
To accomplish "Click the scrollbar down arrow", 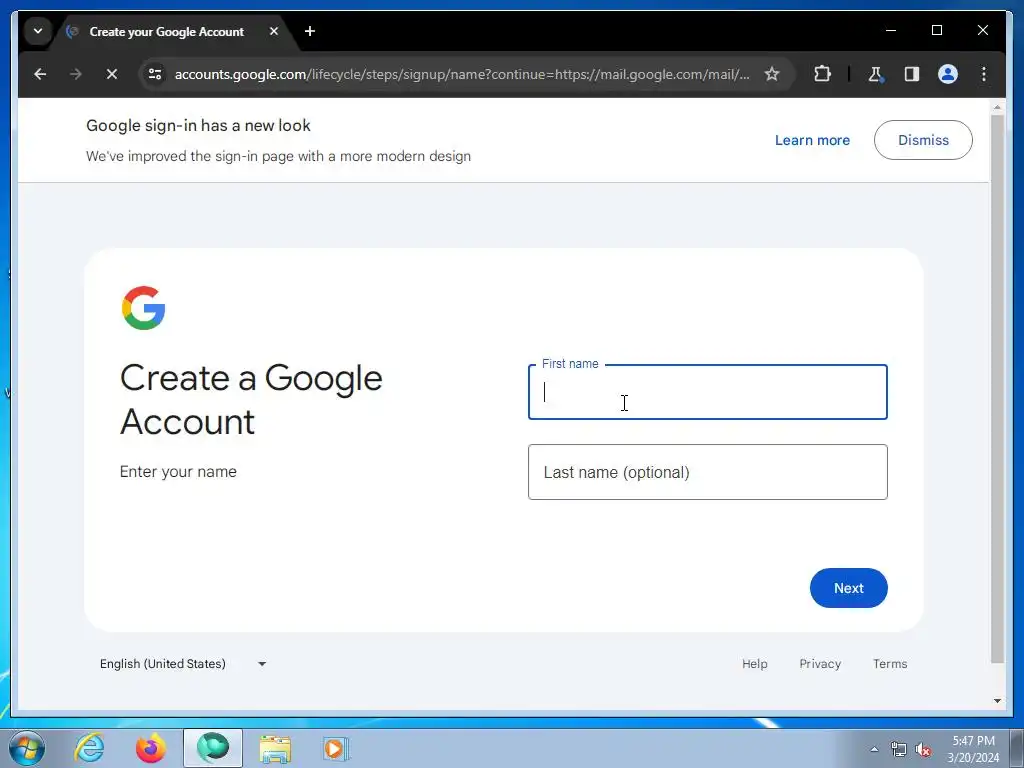I will click(997, 701).
